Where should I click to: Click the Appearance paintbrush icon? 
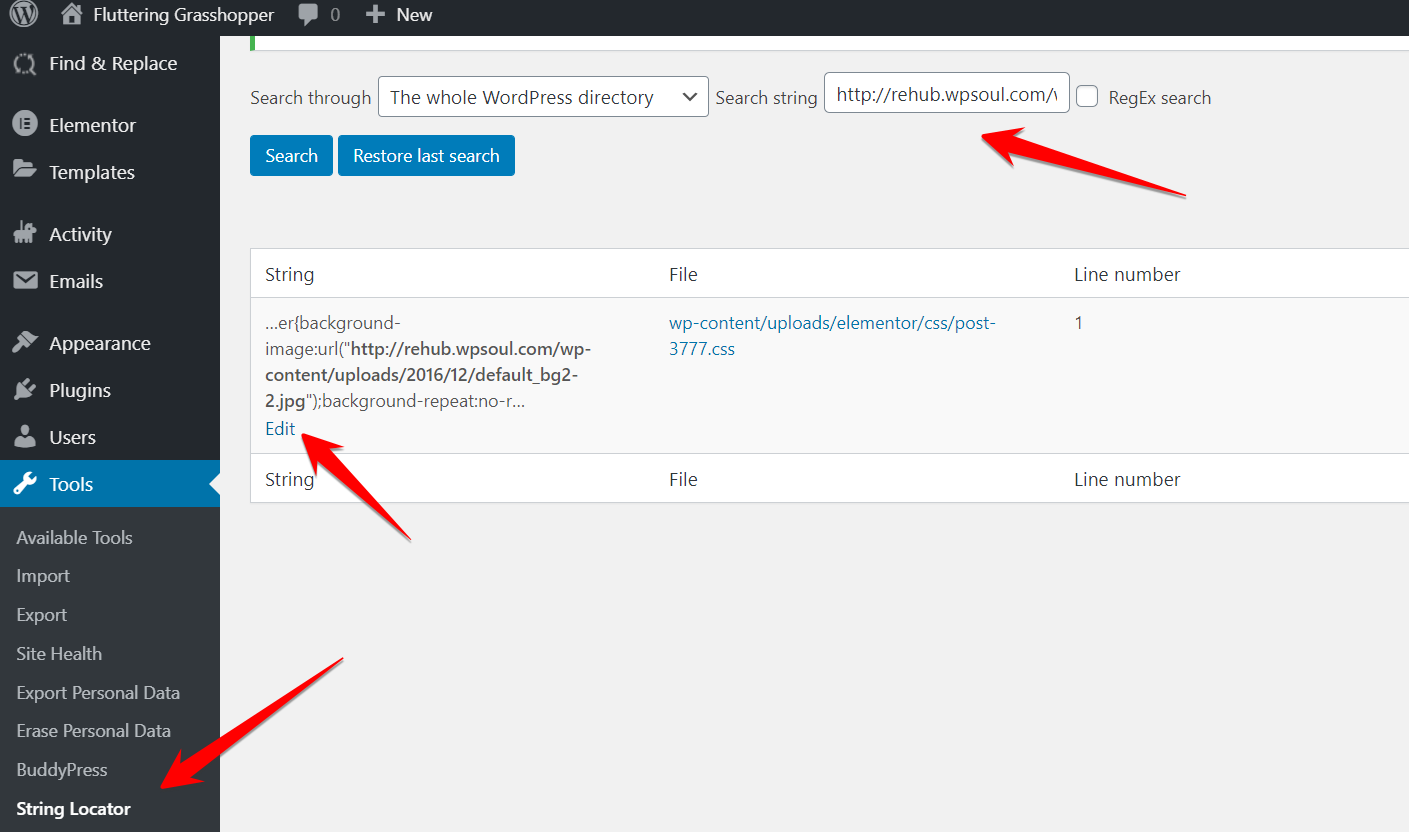point(25,343)
